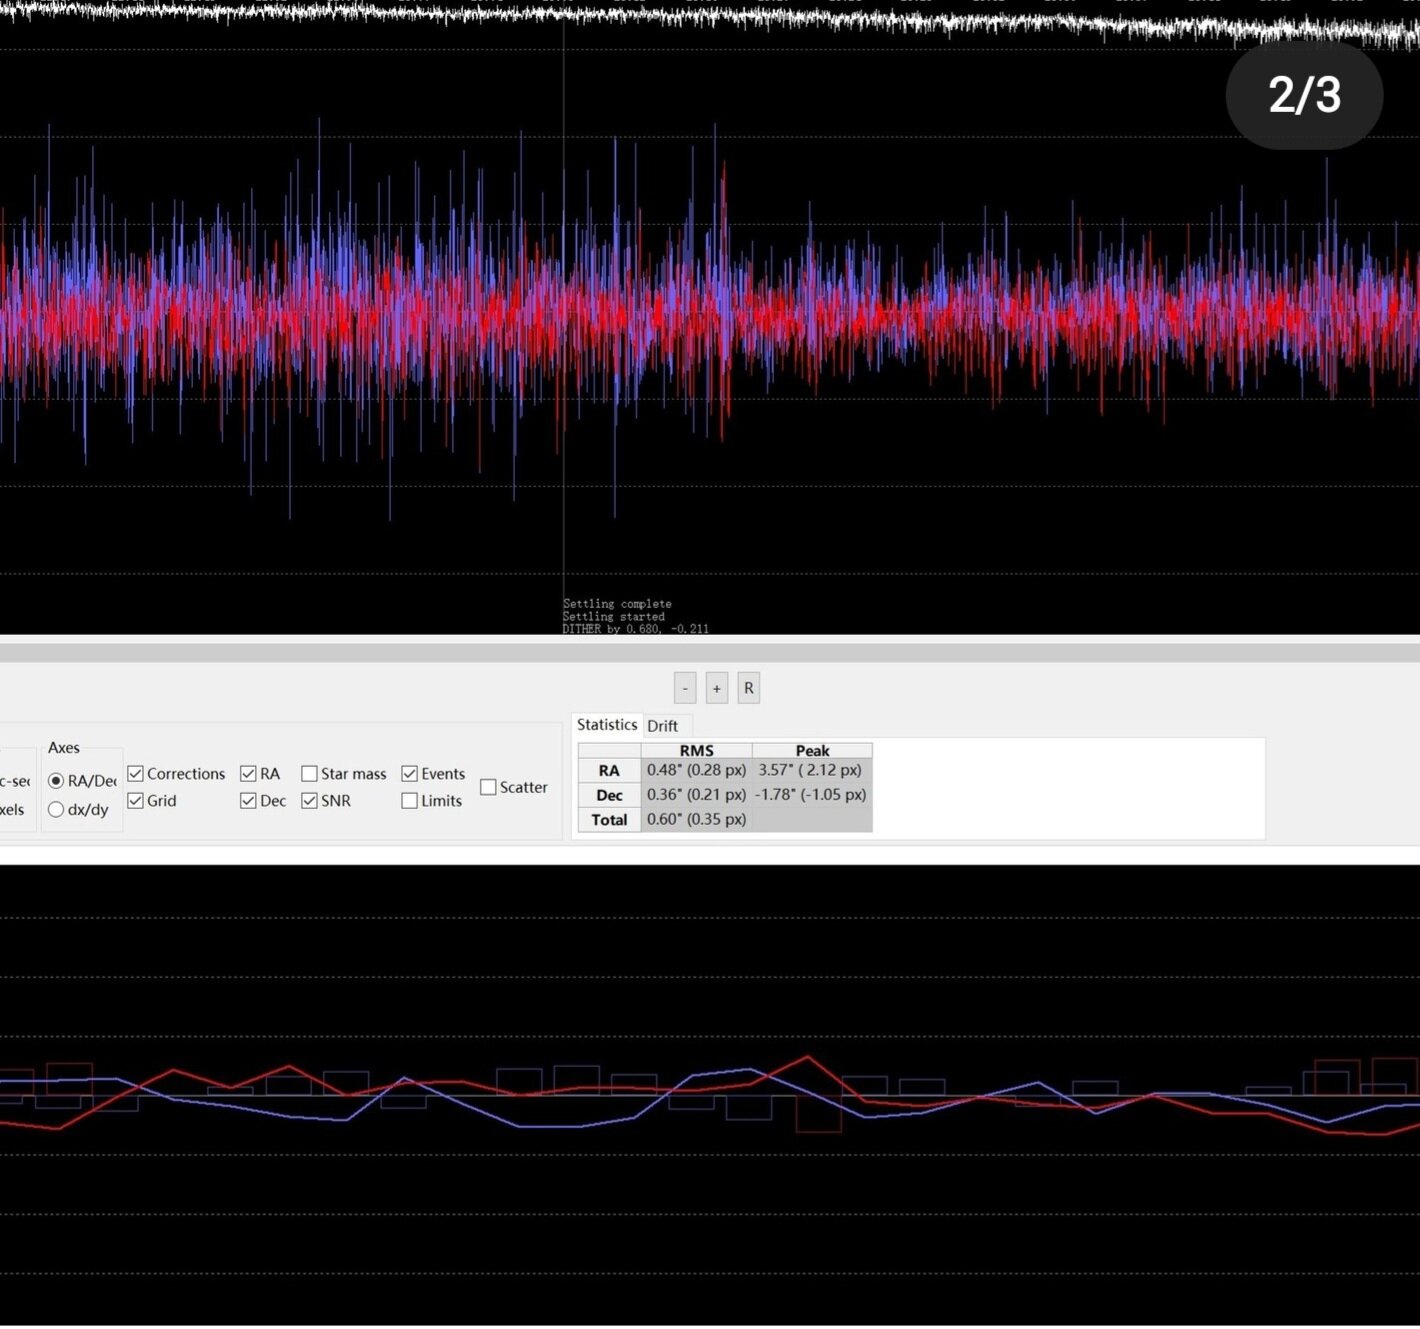The image size is (1420, 1329).
Task: Check the Scatter option
Action: pyautogui.click(x=489, y=788)
